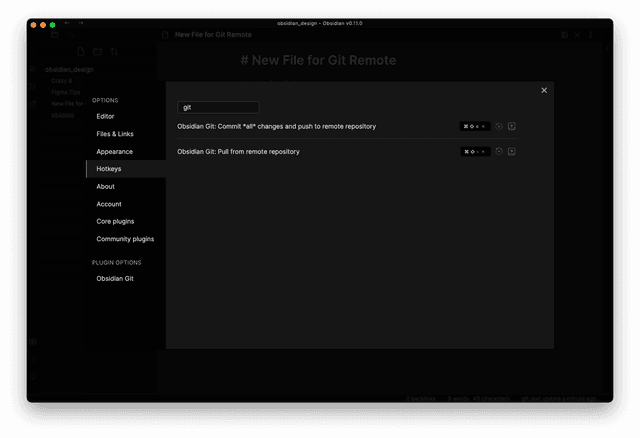The height and width of the screenshot is (438, 640).
Task: Click the 'Pull from remote repository' command text
Action: point(238,152)
